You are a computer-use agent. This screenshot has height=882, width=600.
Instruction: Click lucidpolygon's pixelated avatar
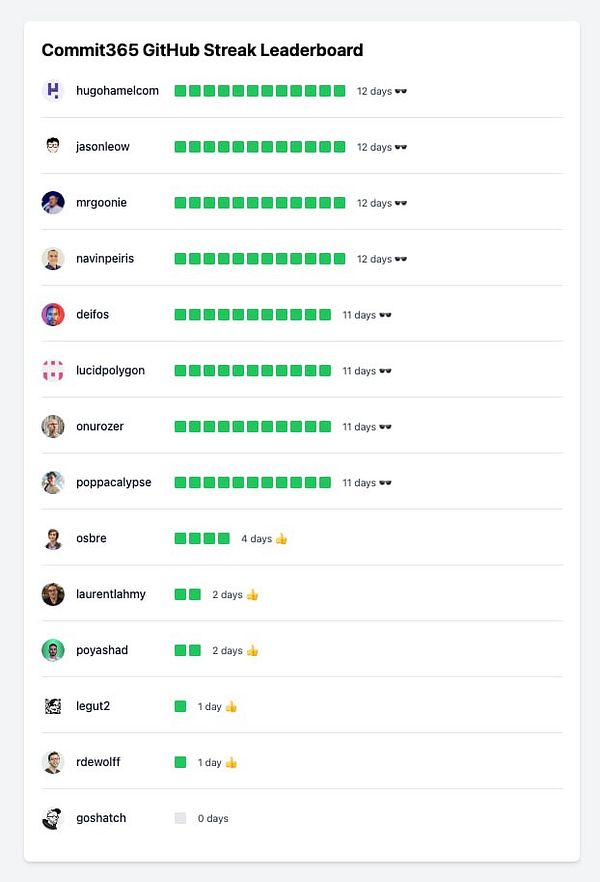tap(53, 370)
